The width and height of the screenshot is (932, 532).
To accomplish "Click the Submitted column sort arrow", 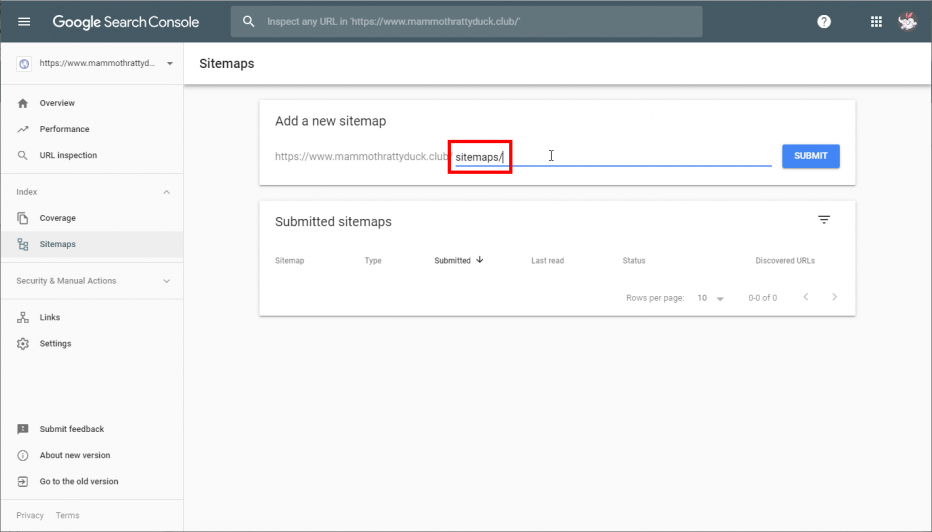I will click(480, 260).
